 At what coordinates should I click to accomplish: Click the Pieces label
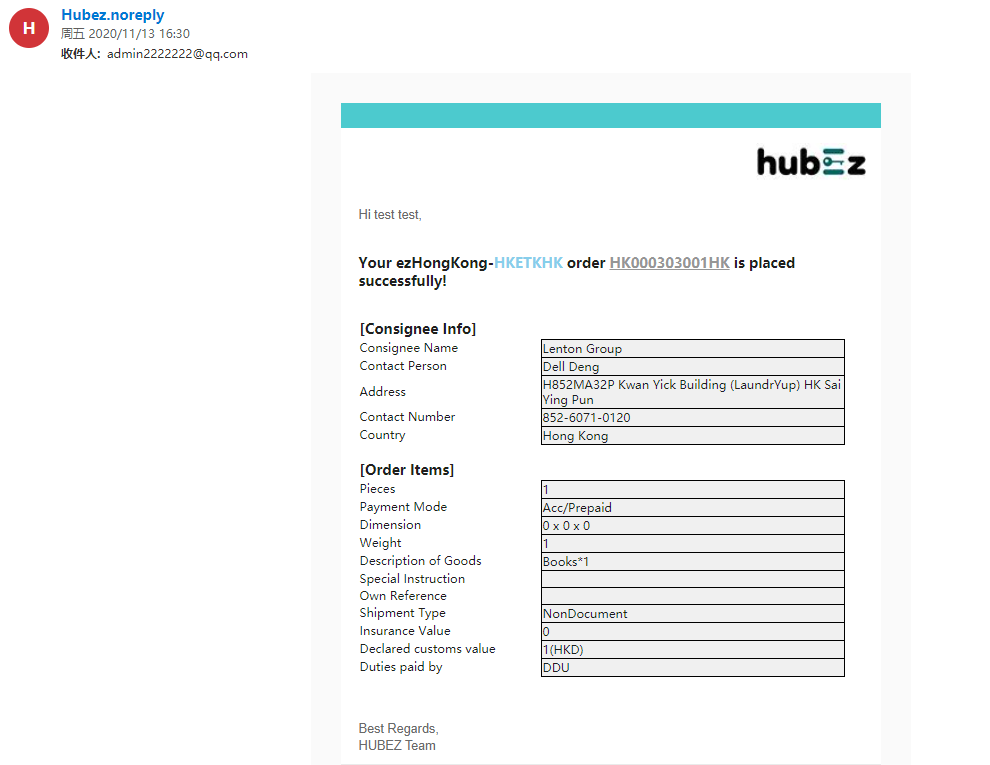[x=378, y=489]
